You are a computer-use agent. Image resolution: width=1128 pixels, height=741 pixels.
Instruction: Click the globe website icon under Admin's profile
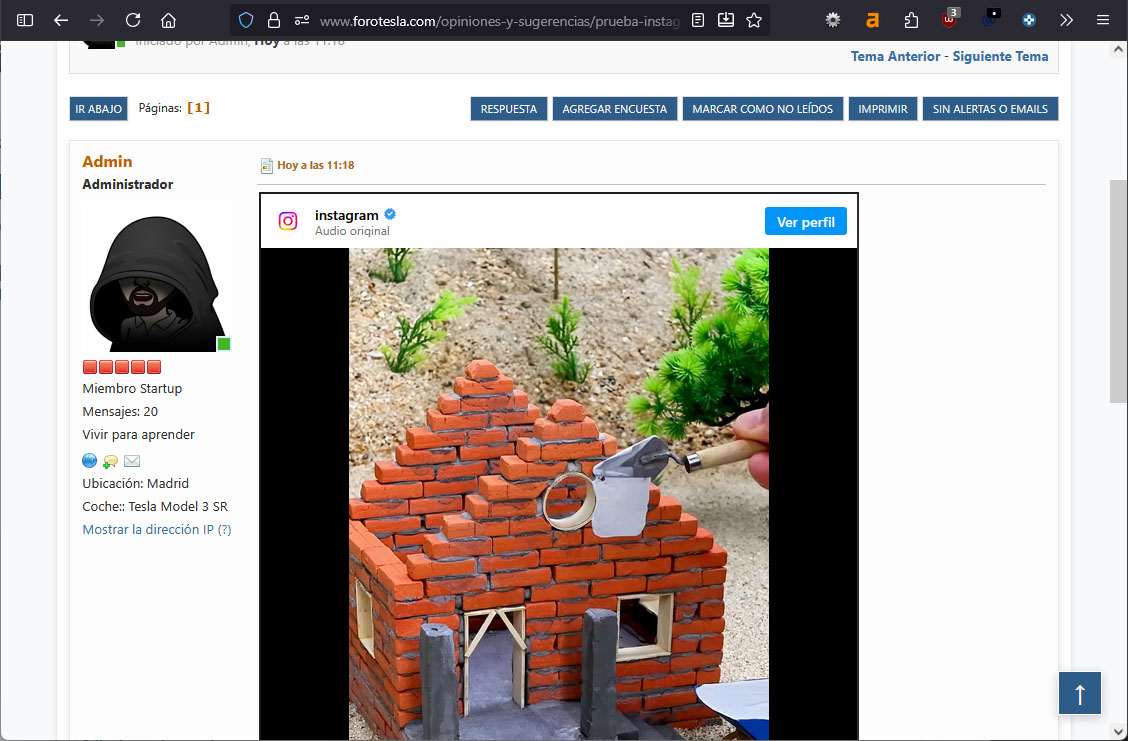89,461
